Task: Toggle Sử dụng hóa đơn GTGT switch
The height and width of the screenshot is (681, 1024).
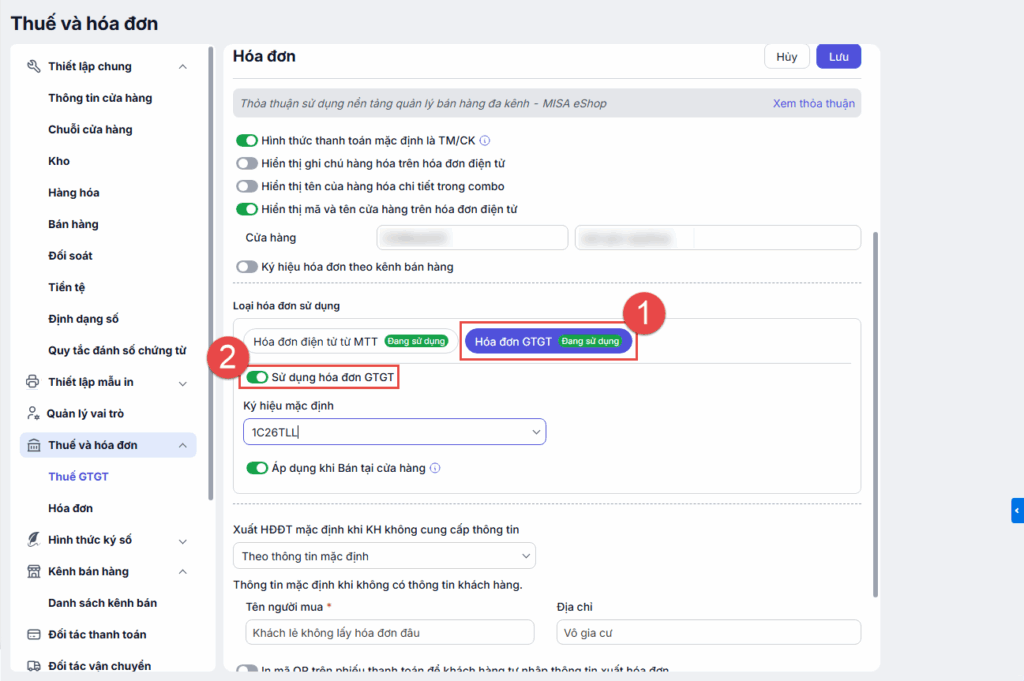Action: tap(256, 377)
